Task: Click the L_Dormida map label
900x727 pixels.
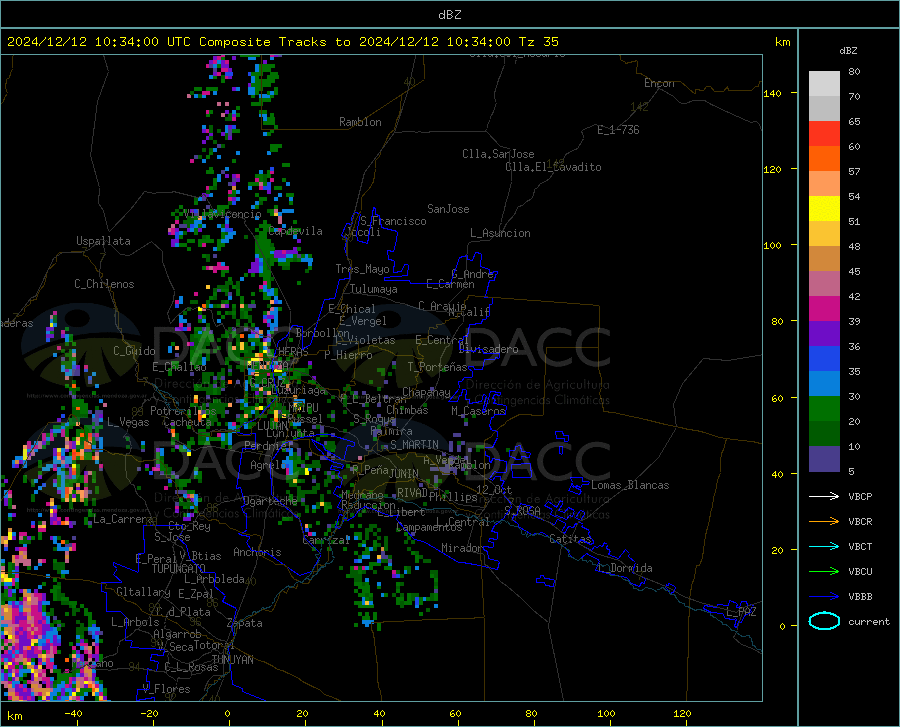Action: point(624,568)
